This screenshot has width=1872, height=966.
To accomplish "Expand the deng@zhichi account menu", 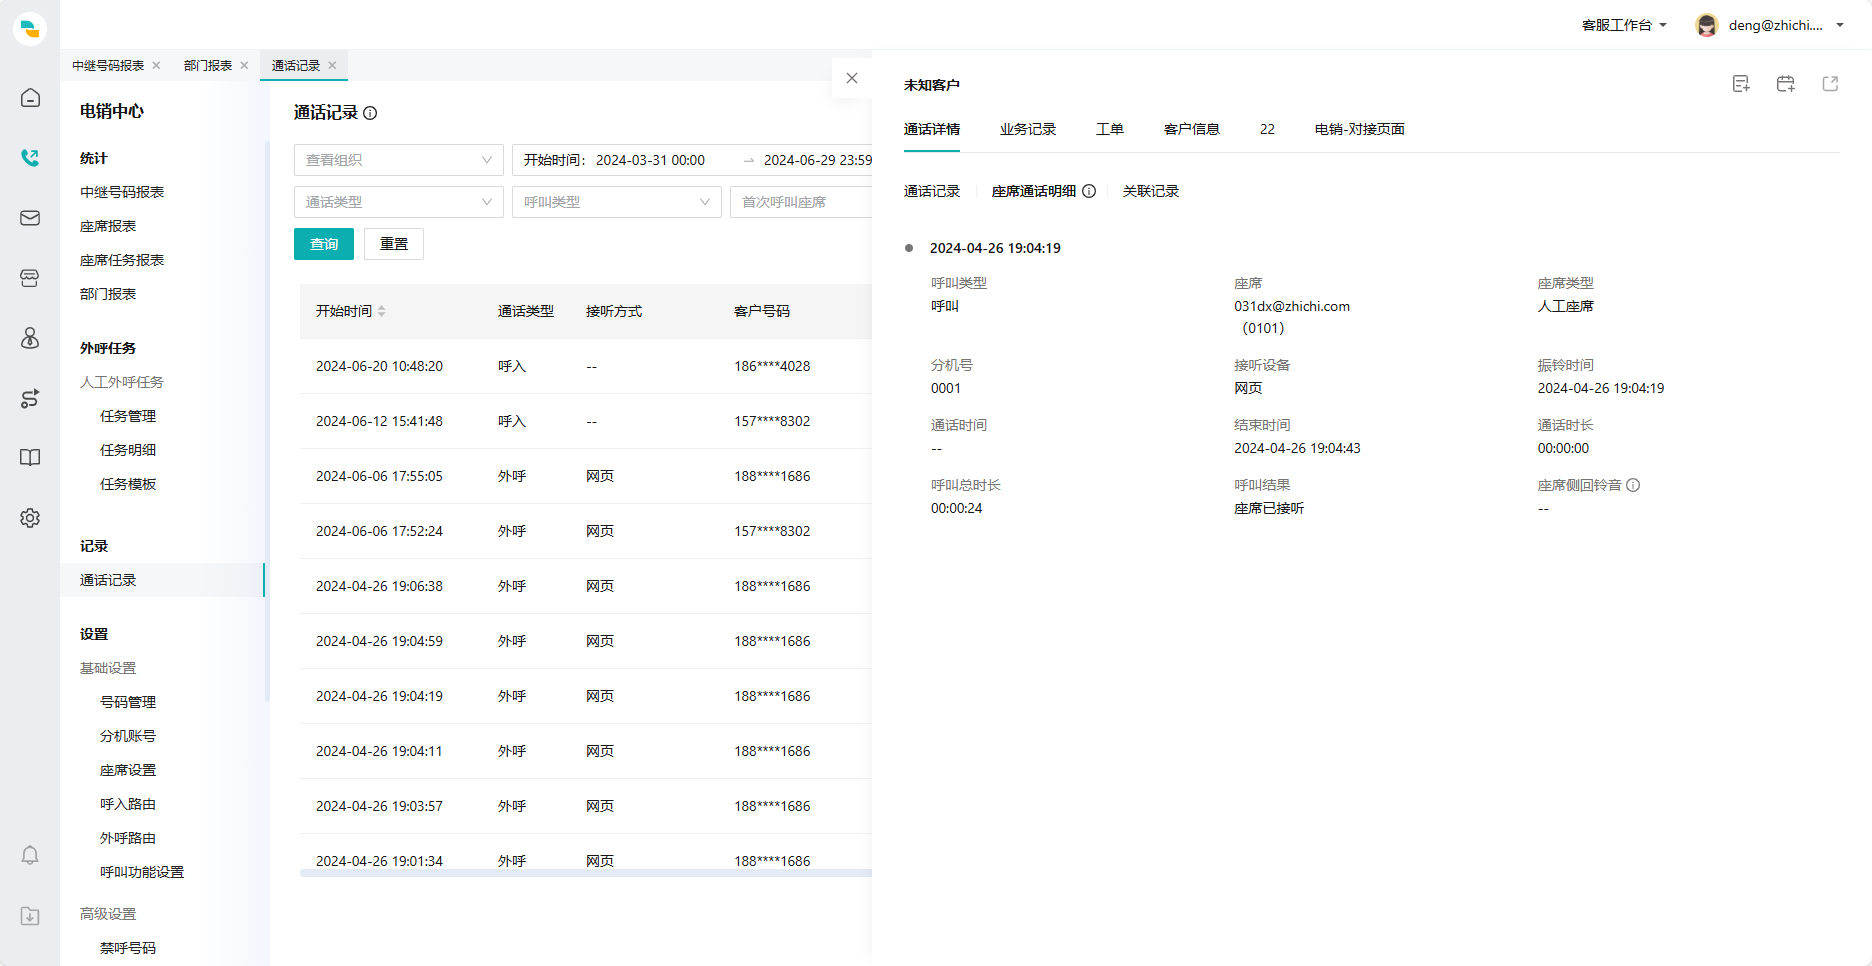I will 1786,25.
